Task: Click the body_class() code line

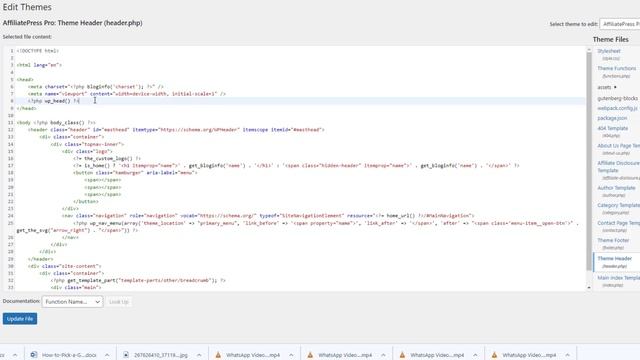Action: tap(56, 122)
